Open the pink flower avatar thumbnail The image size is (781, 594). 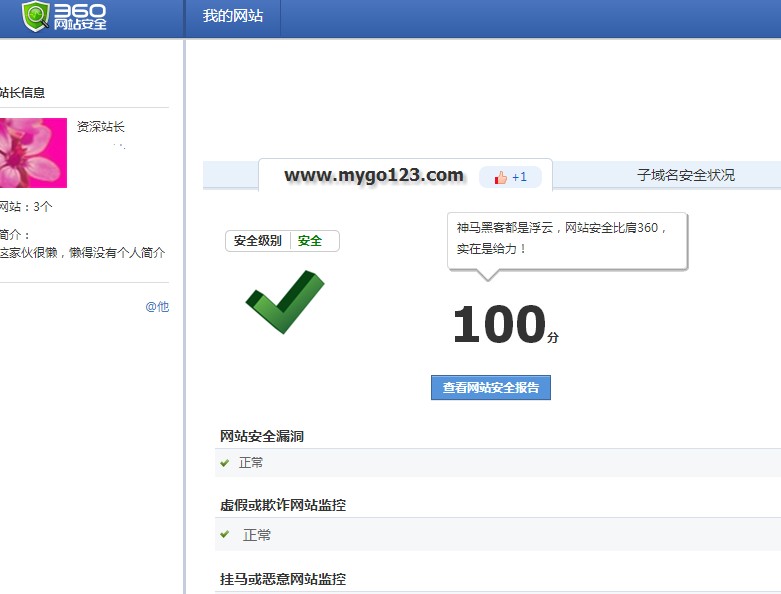click(33, 152)
